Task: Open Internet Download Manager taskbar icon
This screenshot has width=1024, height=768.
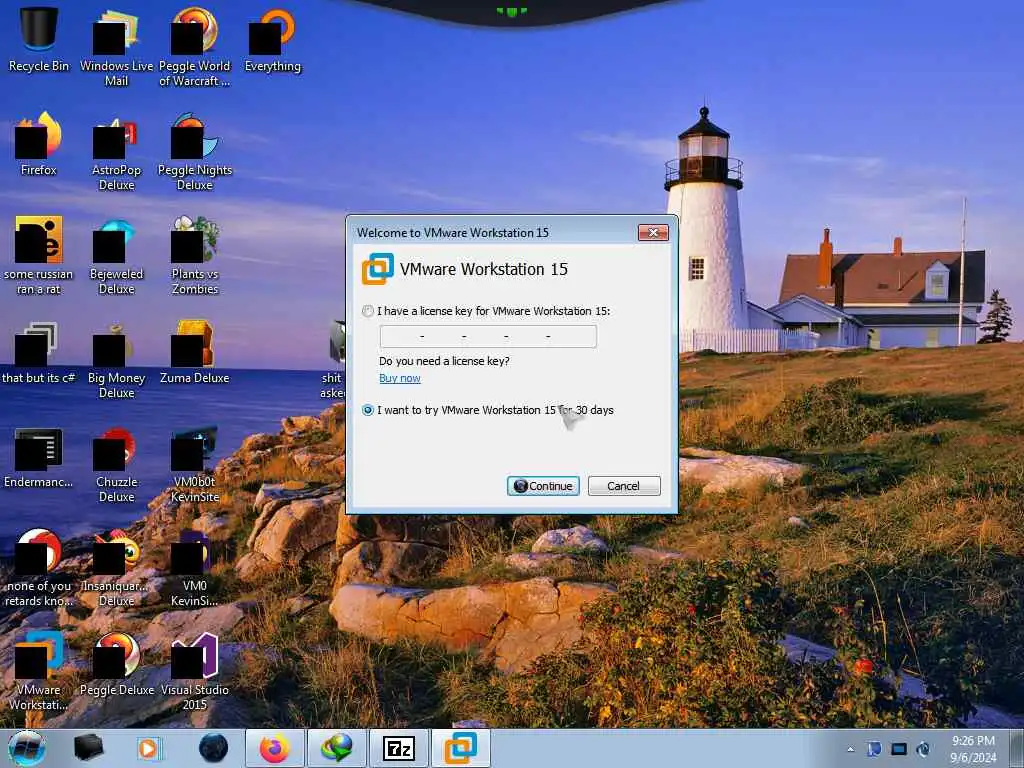Action: 337,748
